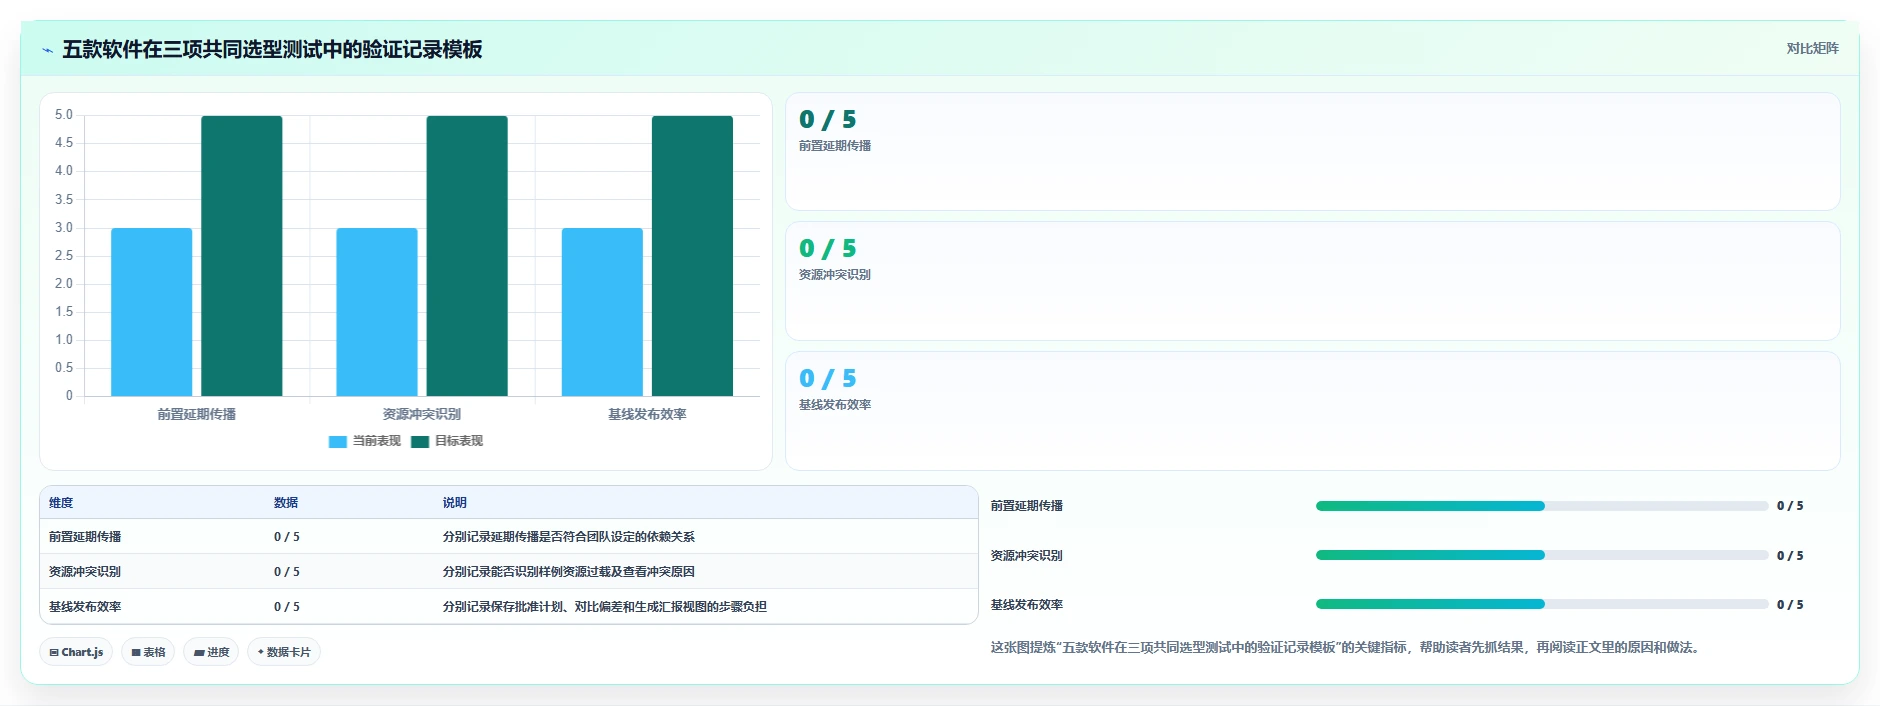
Task: Click description 分别记录延期传播是否符合团队设定的依赖关系
Action: (x=569, y=537)
